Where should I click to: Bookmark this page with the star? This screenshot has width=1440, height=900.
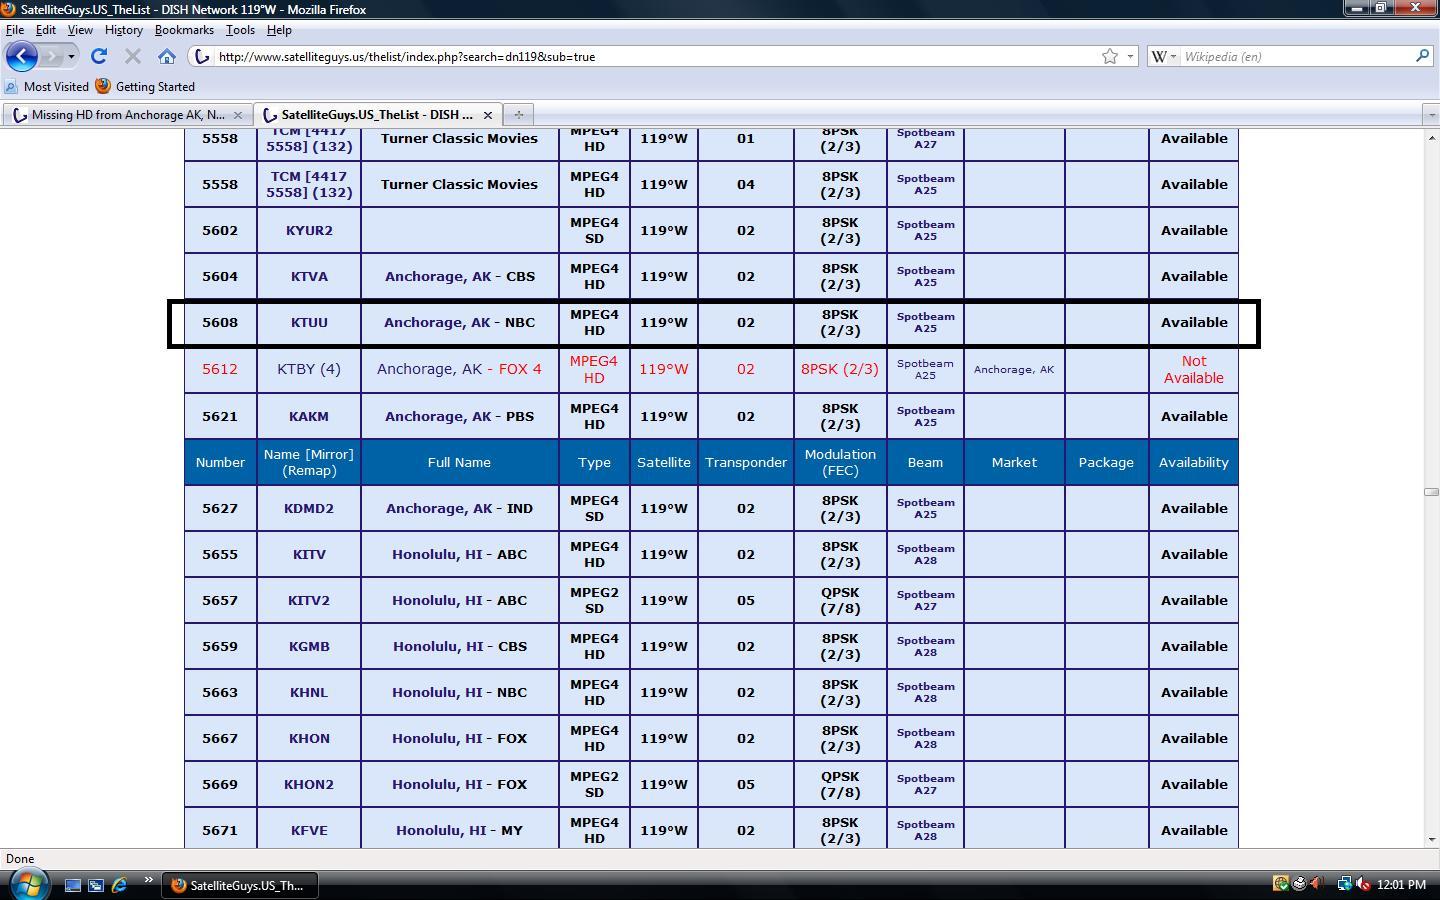click(x=1110, y=56)
